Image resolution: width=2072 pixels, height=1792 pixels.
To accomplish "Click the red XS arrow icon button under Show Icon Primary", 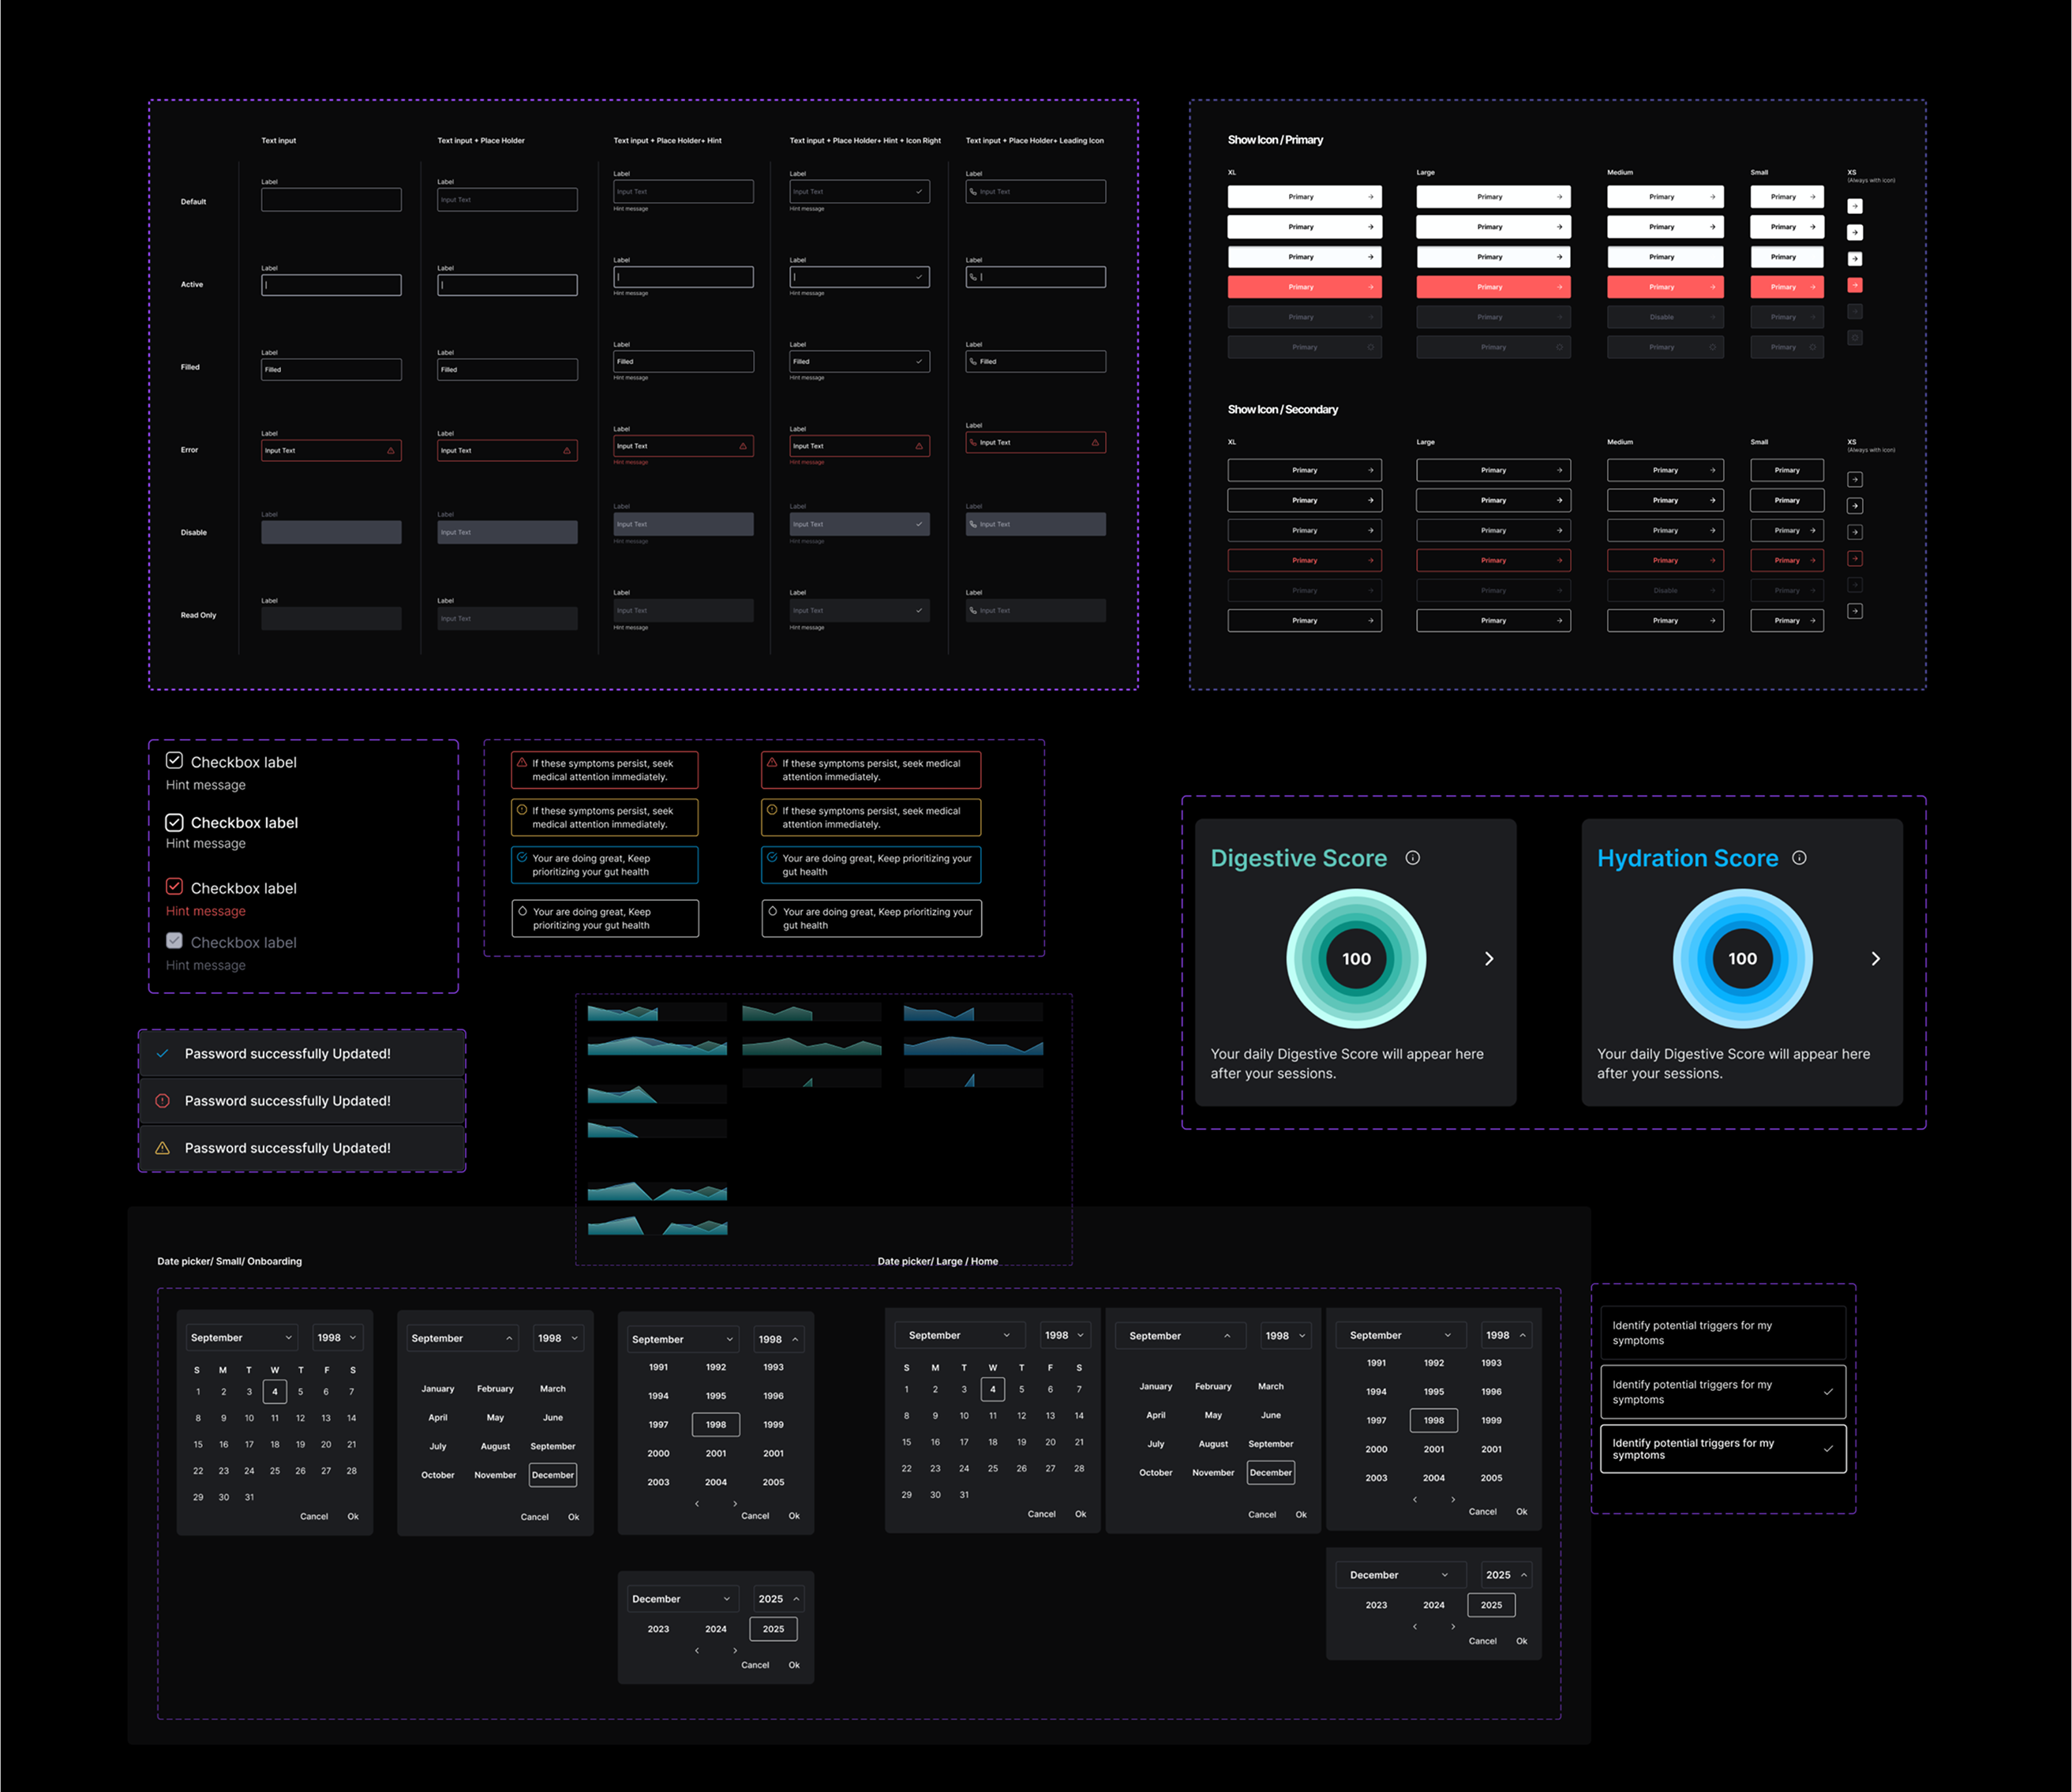I will click(1856, 286).
